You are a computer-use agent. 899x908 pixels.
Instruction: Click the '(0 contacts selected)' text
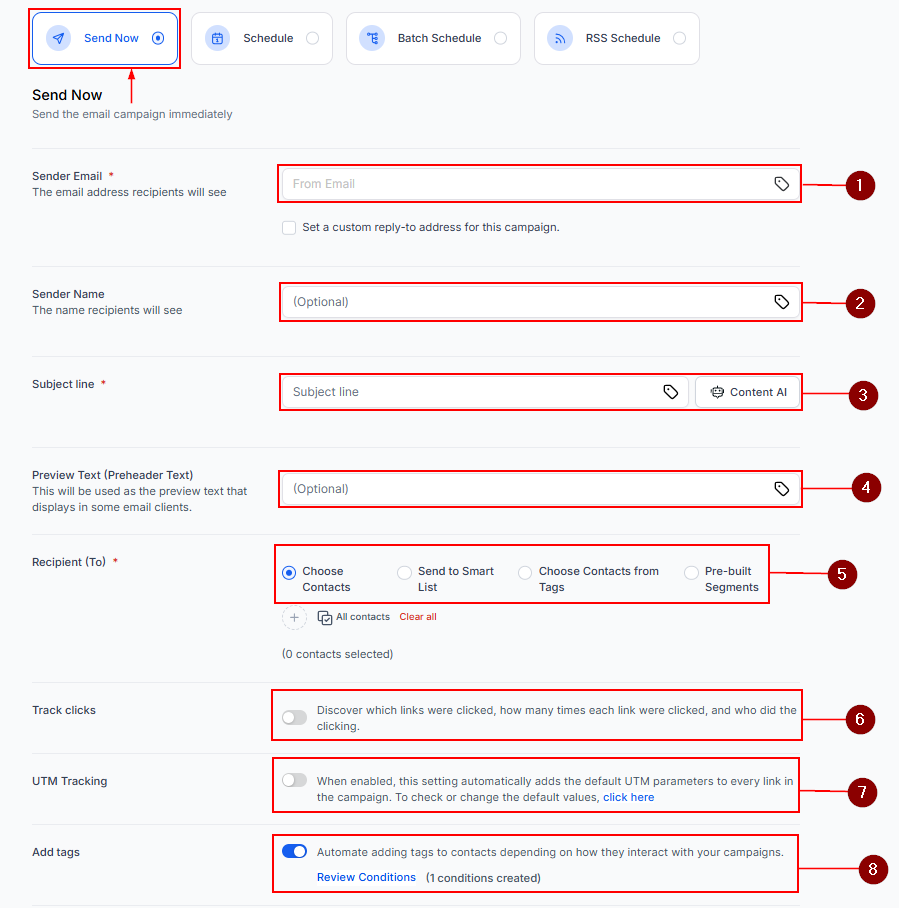click(337, 654)
